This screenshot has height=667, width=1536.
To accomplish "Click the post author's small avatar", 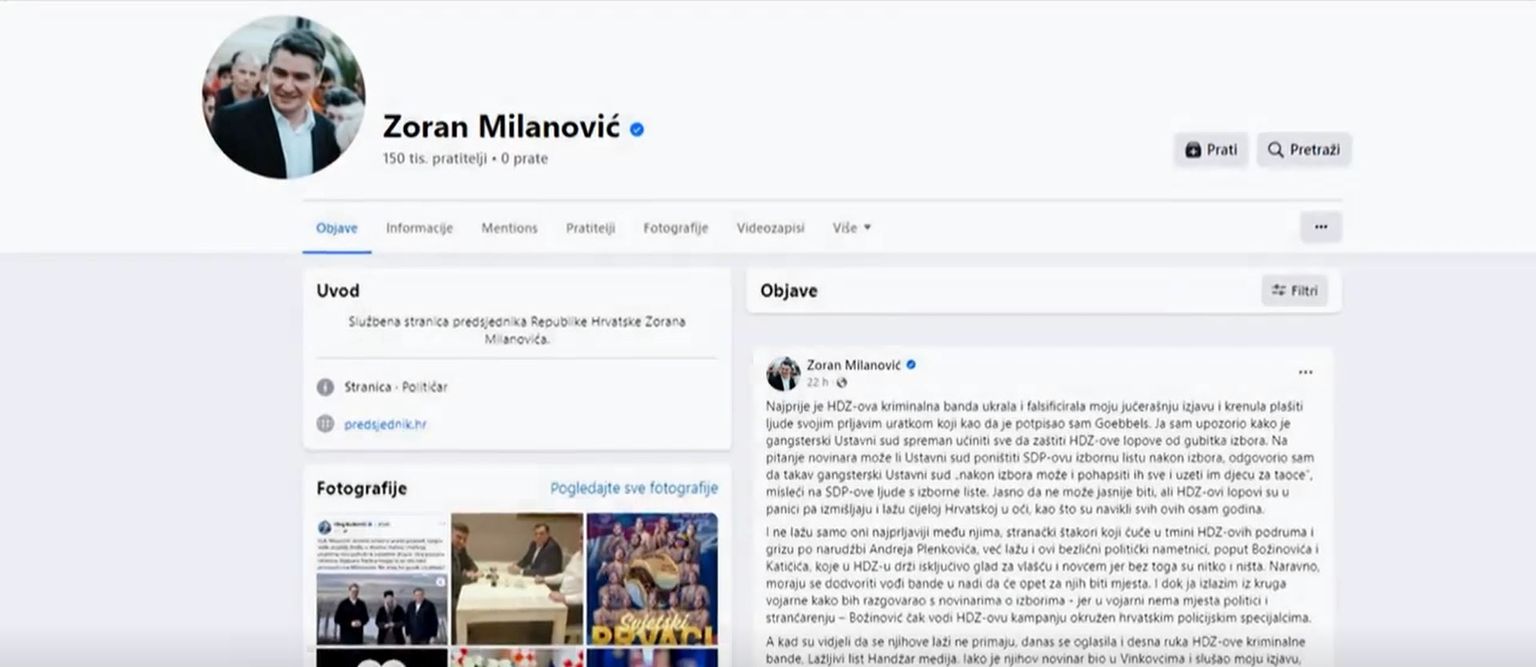I will point(783,373).
